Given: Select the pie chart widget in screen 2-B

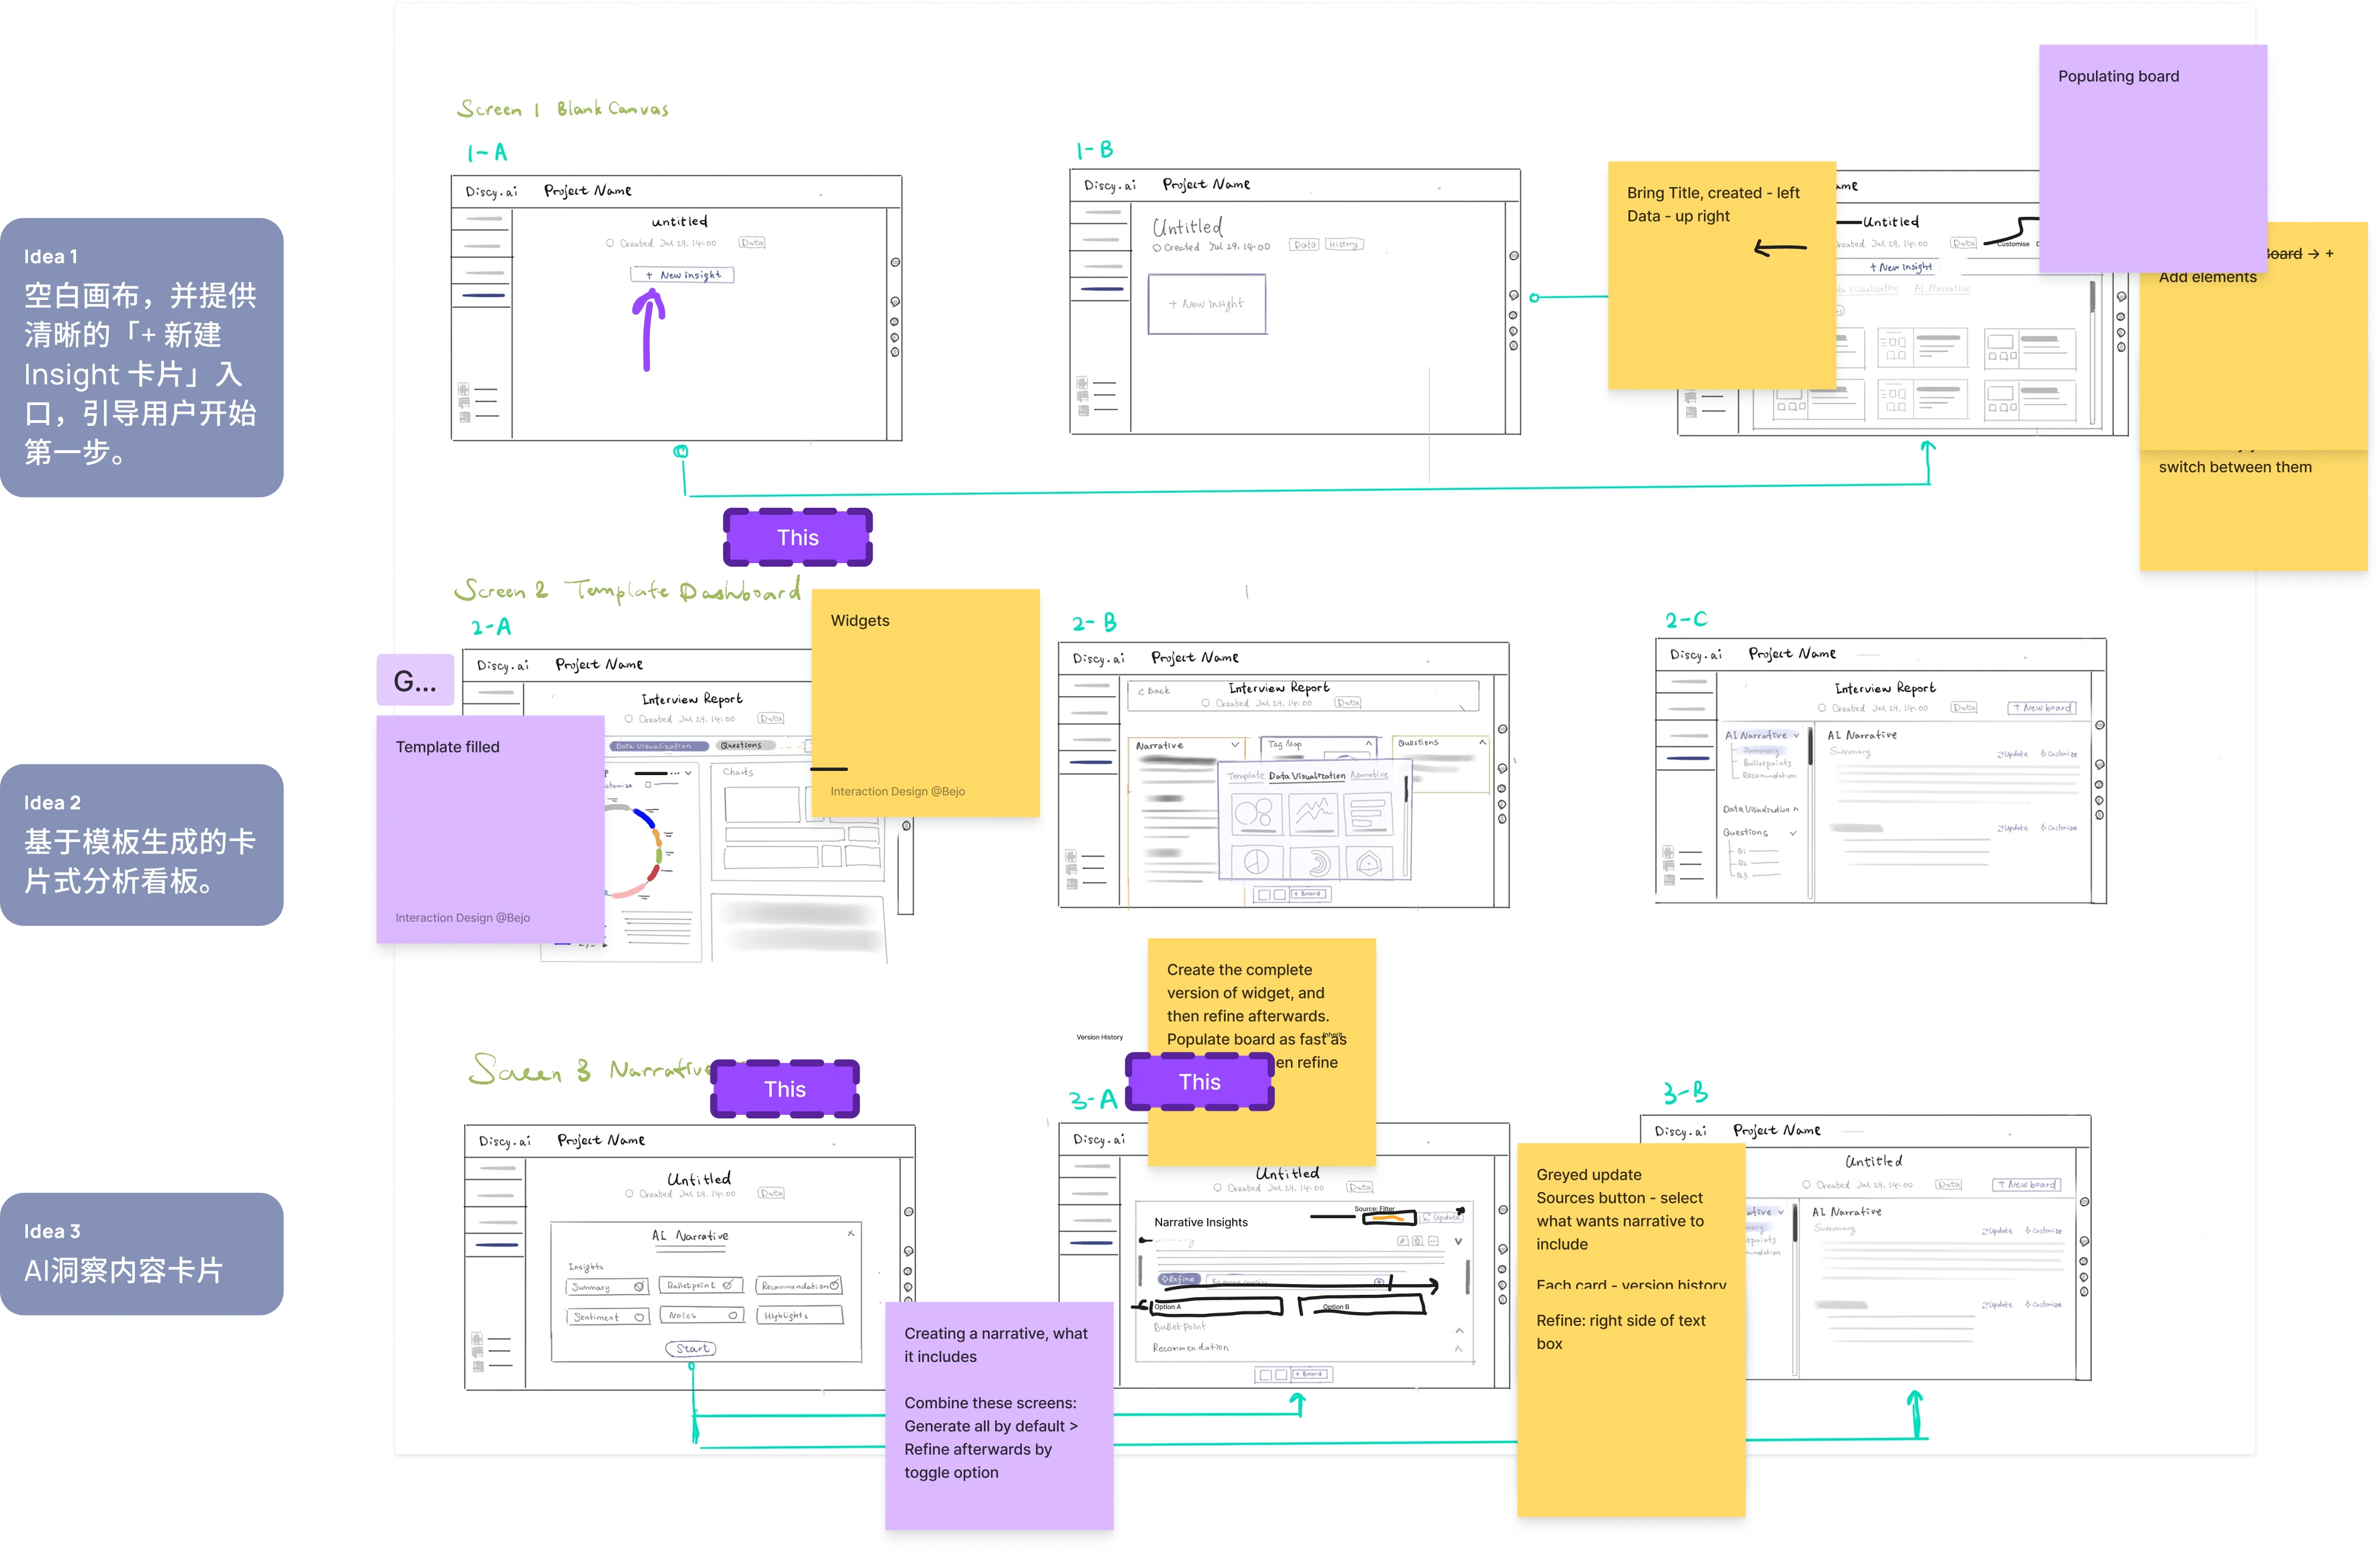Looking at the screenshot, I should click(x=1256, y=862).
